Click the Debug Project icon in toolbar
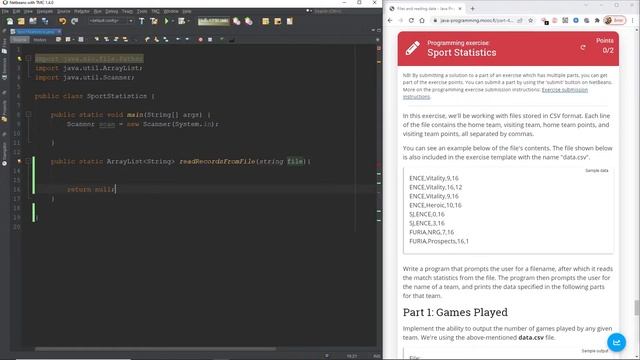 (x=181, y=21)
